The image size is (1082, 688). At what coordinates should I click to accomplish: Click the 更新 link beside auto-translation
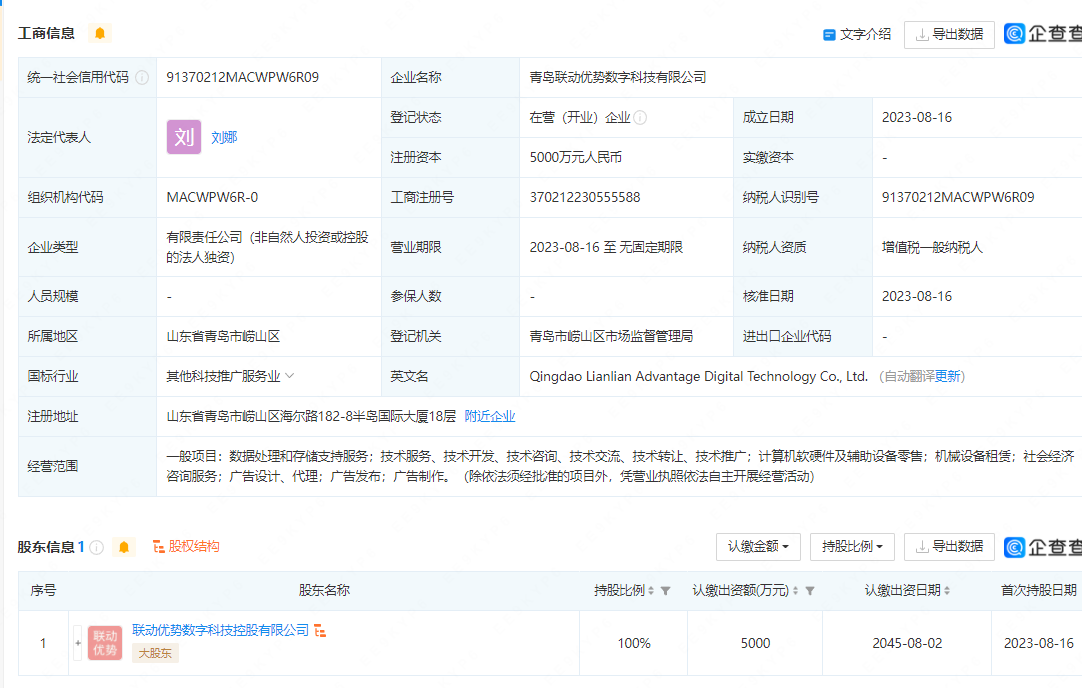947,376
